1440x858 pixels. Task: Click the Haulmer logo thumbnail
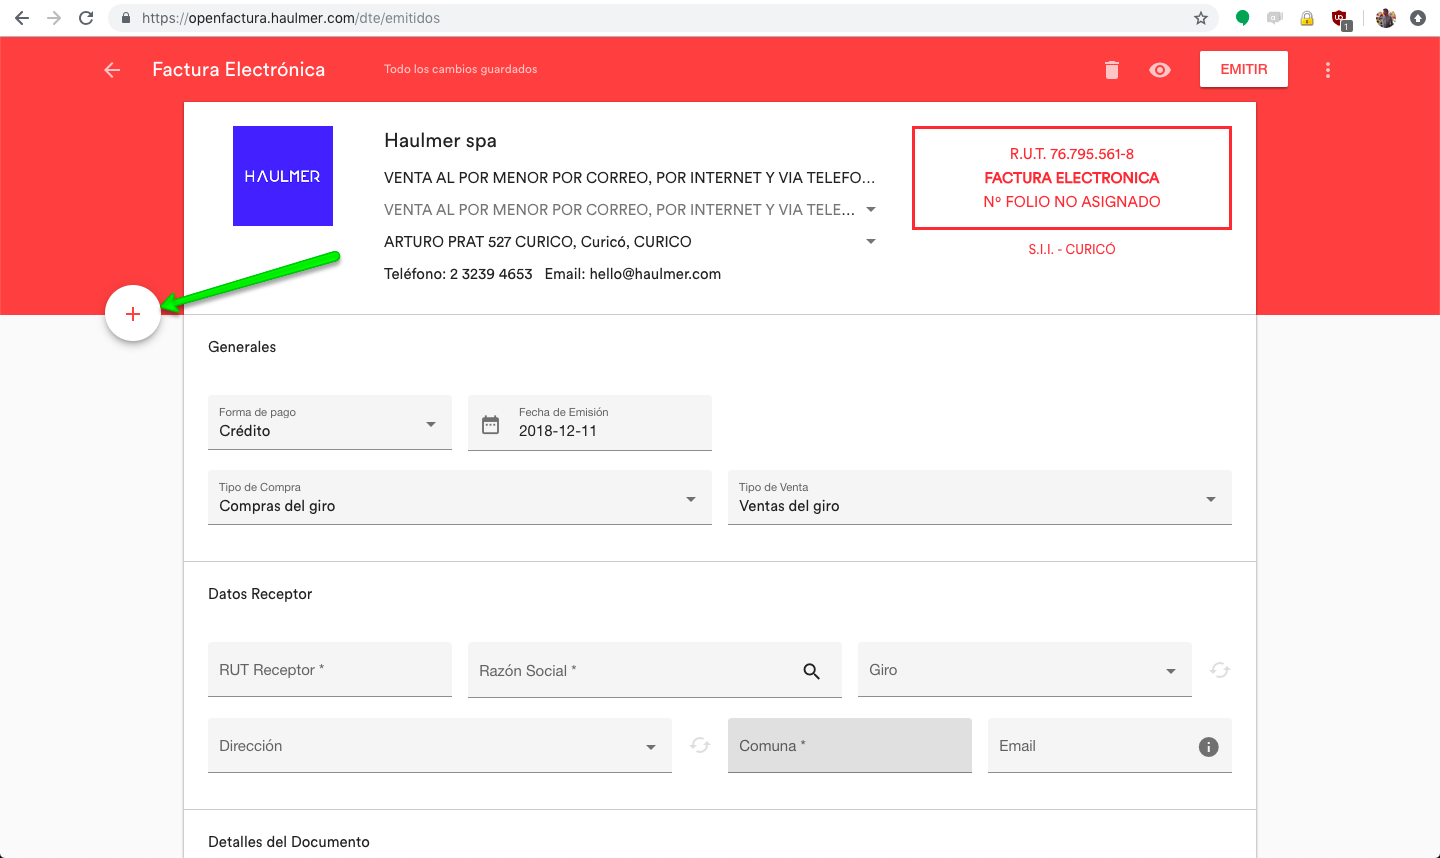click(283, 176)
